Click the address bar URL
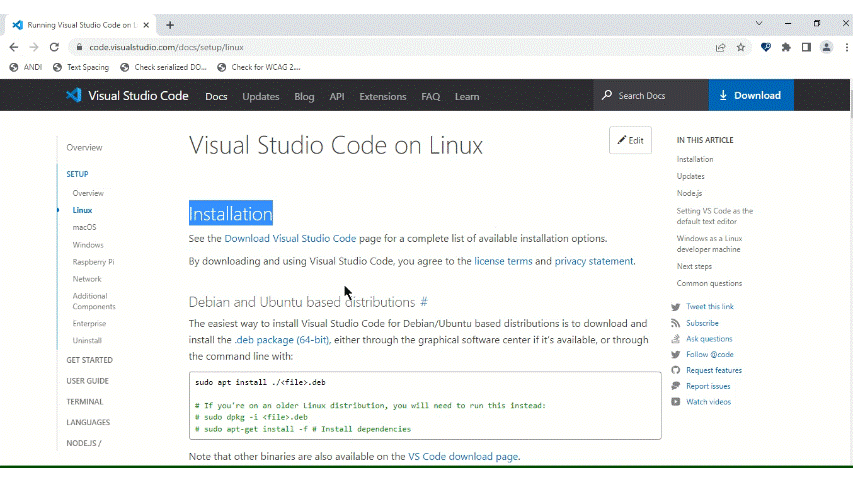 (x=166, y=47)
